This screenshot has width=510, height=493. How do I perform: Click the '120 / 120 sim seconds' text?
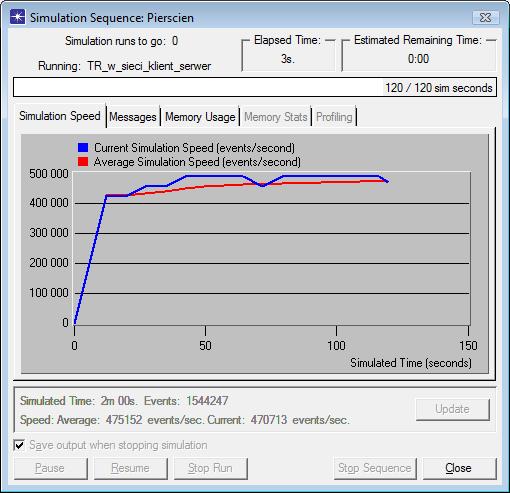[x=439, y=88]
